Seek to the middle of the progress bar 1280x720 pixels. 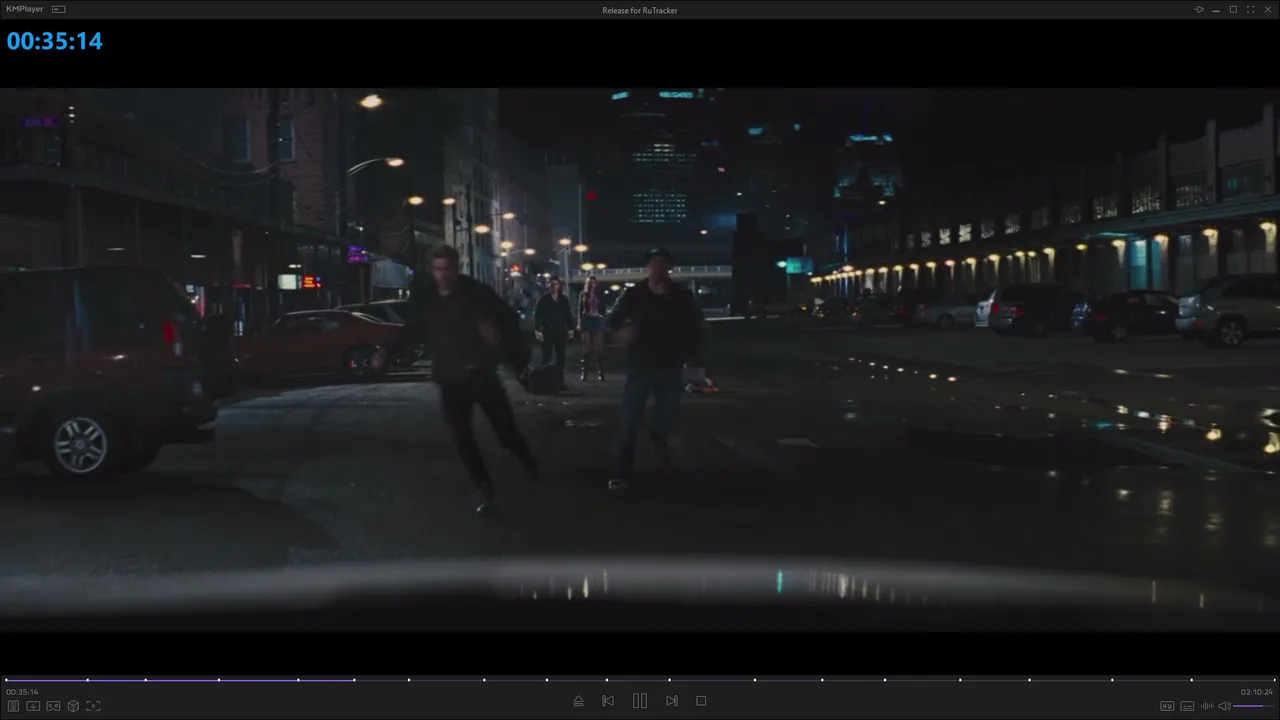[640, 680]
